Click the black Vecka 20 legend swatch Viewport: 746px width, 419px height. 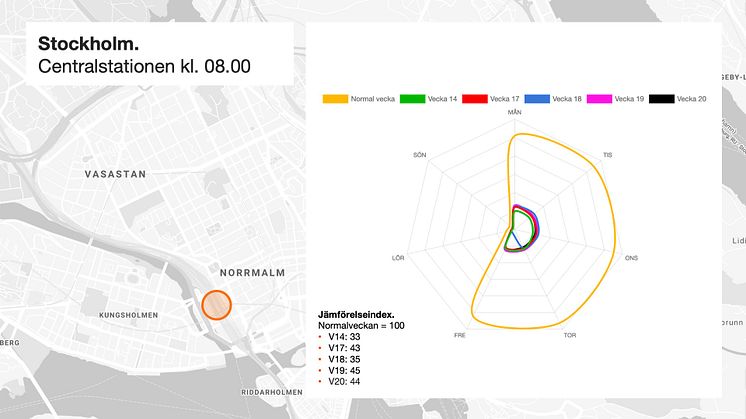pyautogui.click(x=662, y=99)
